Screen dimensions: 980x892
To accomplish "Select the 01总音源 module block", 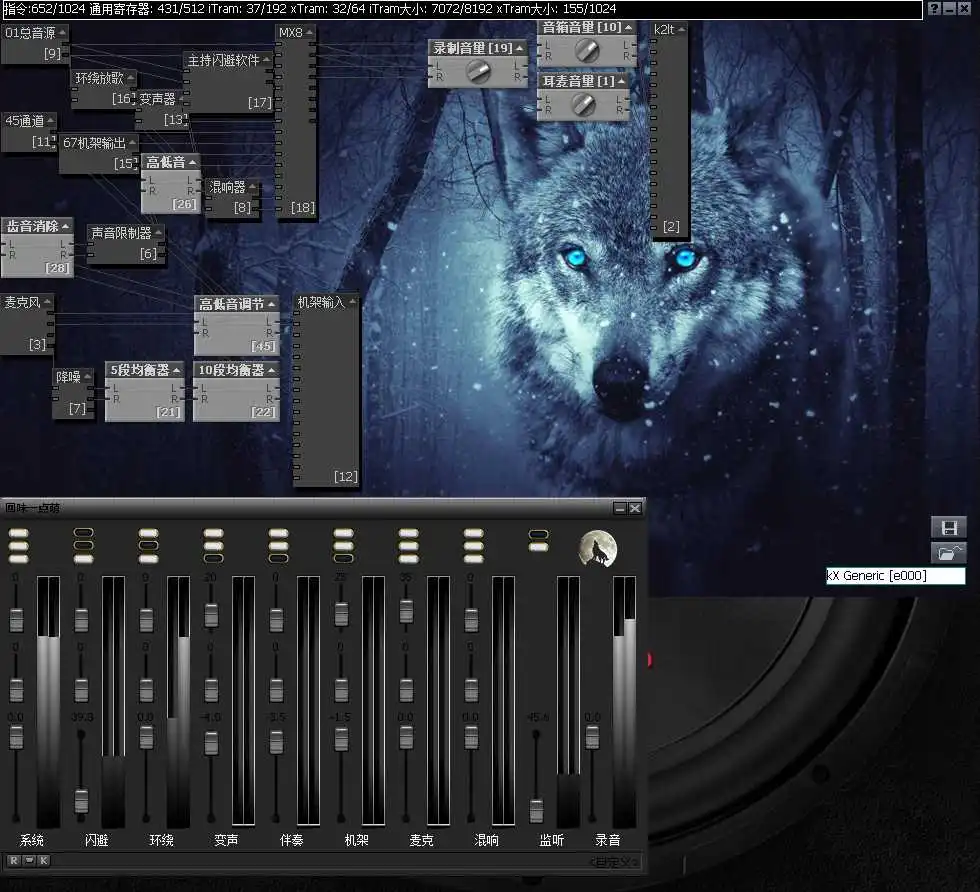I will click(35, 44).
